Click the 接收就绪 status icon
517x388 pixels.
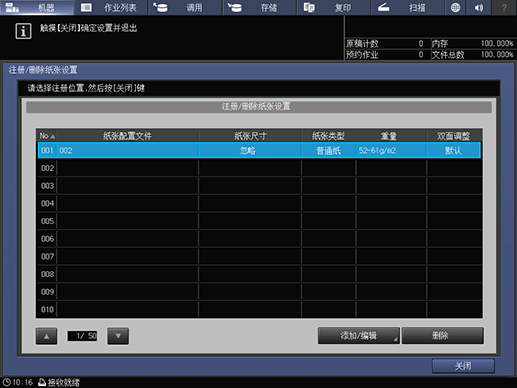coord(42,382)
